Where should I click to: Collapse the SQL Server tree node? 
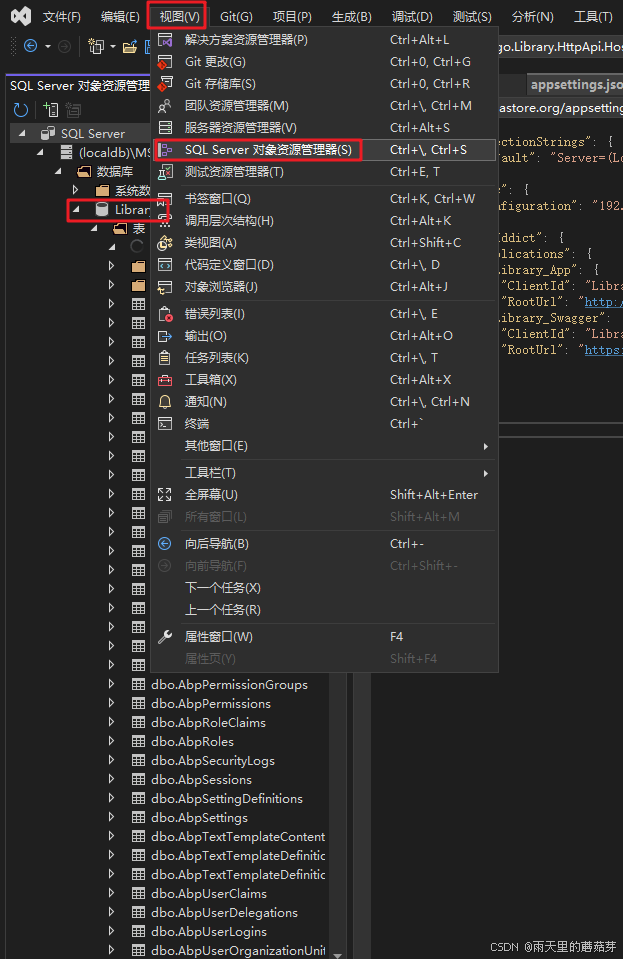[x=23, y=133]
